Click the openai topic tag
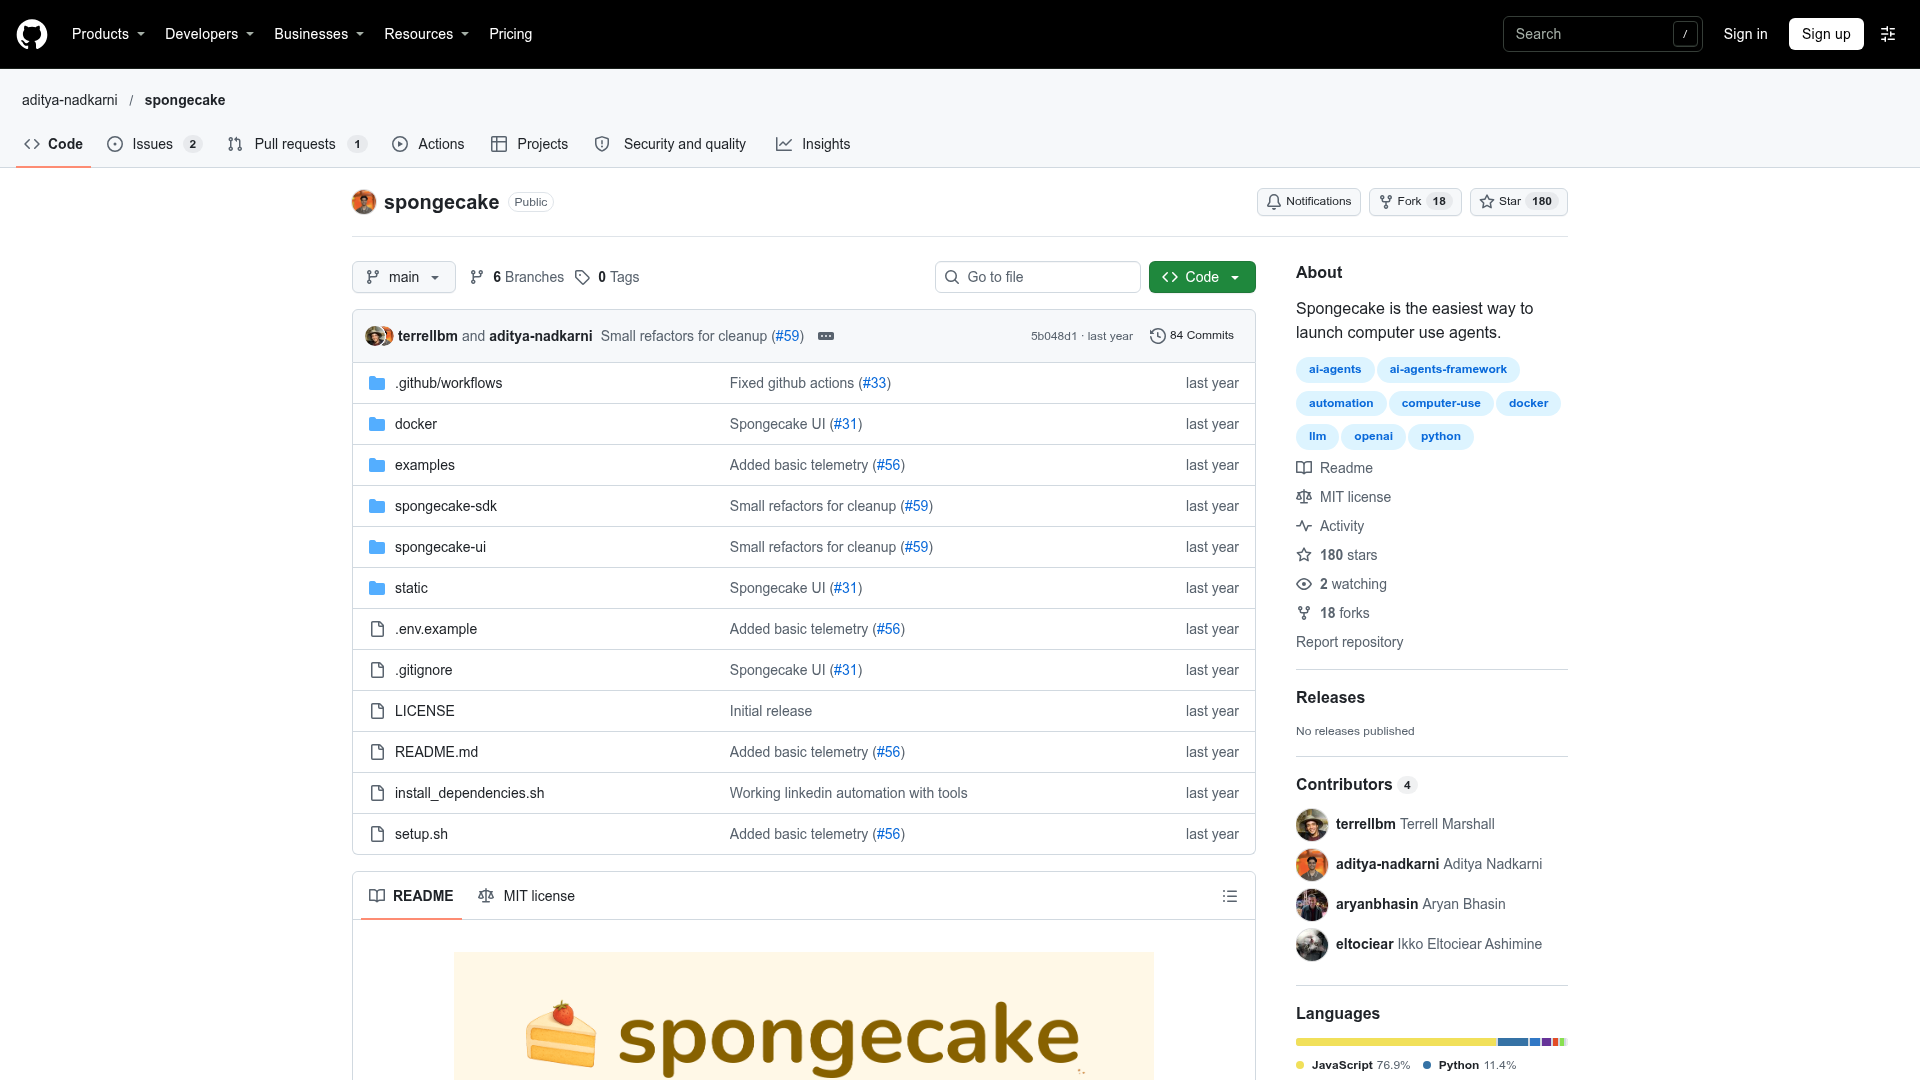The width and height of the screenshot is (1920, 1080). tap(1373, 437)
